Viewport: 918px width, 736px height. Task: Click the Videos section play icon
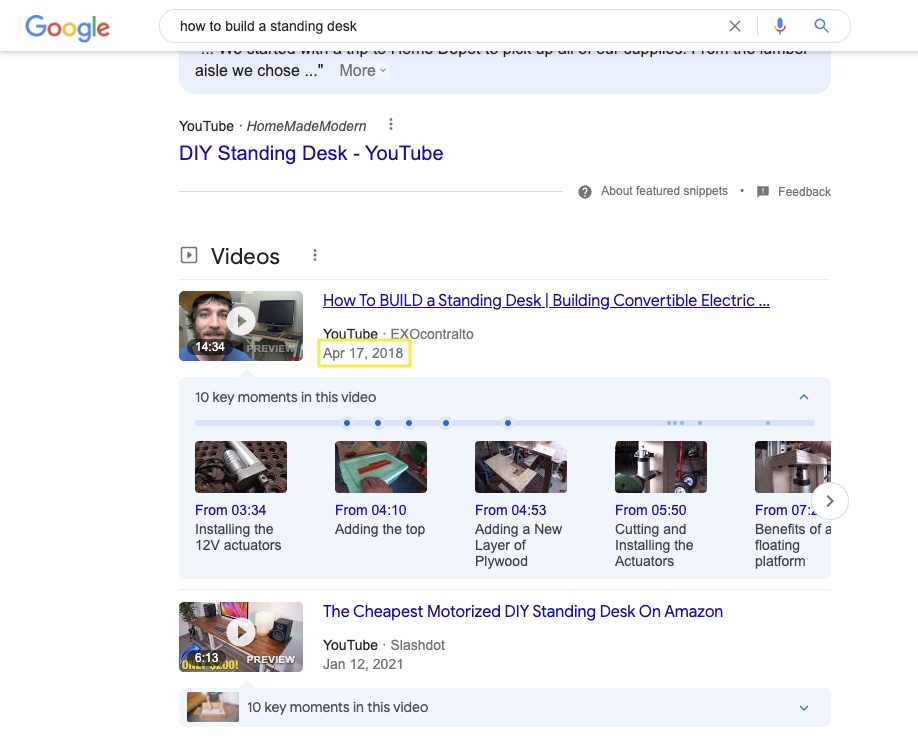(x=189, y=255)
